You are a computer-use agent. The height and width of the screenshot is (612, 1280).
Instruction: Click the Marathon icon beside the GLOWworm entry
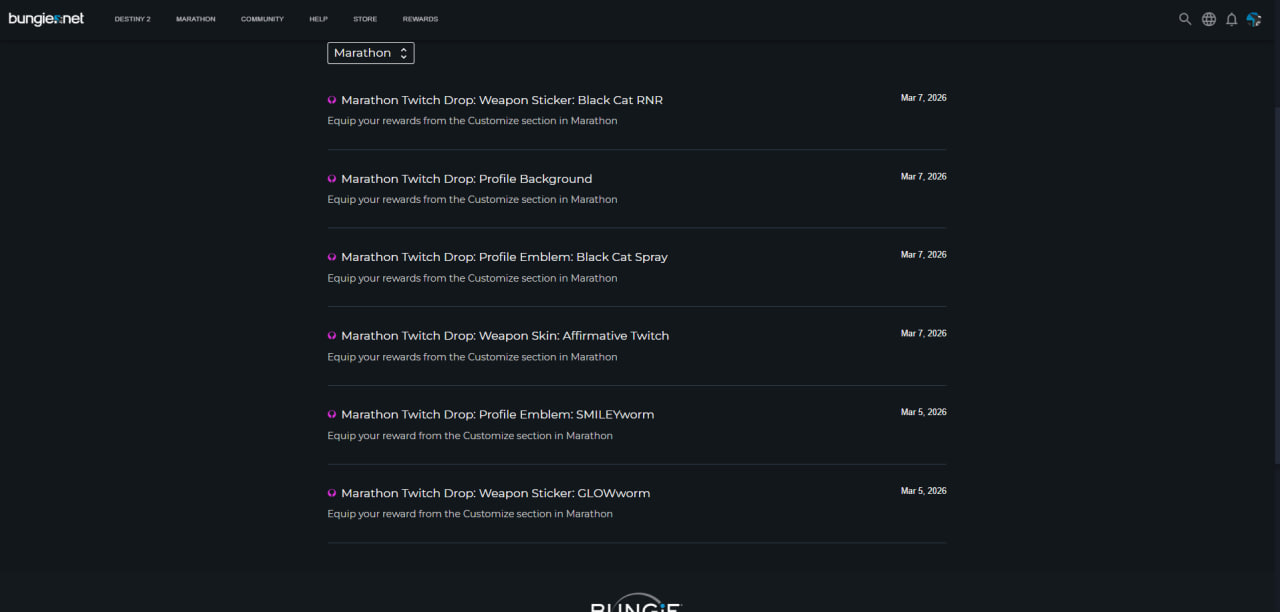[x=332, y=493]
